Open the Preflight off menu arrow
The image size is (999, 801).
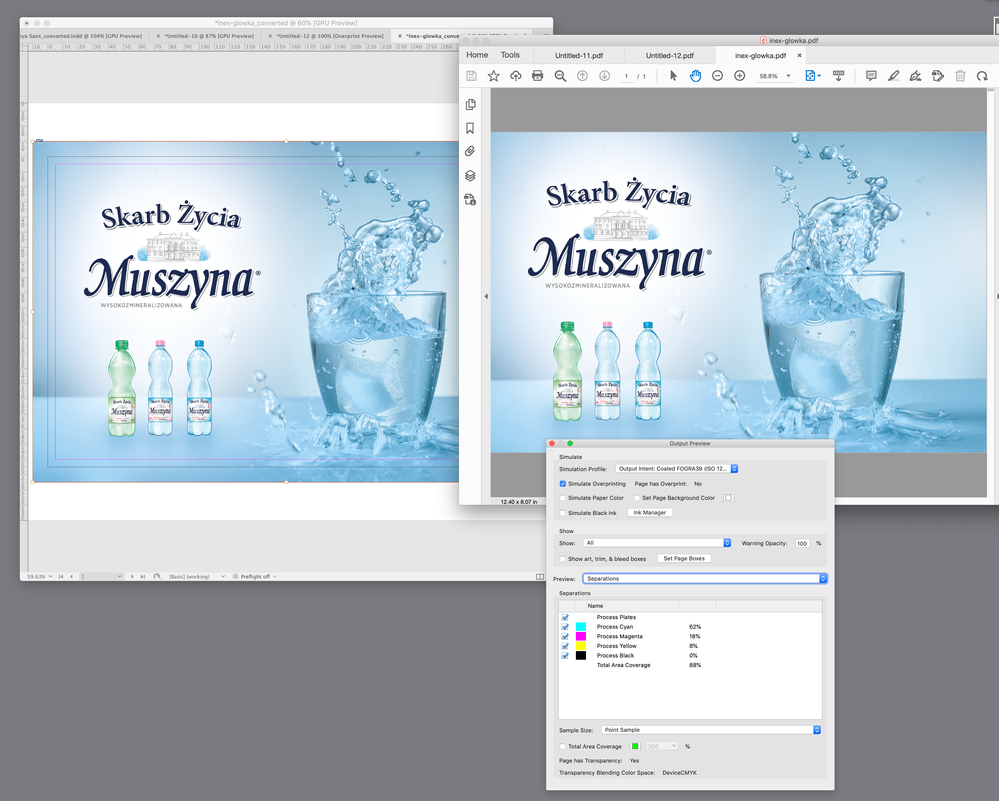275,576
